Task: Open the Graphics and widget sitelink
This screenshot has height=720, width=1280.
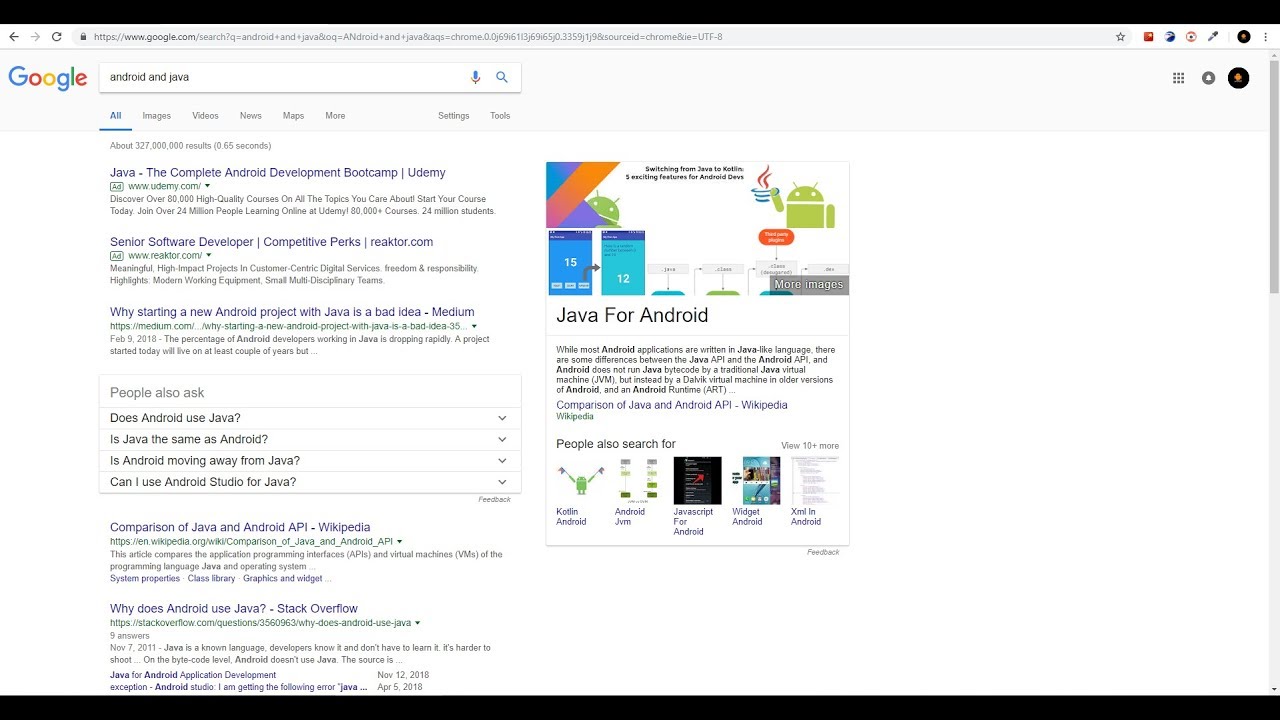Action: (283, 578)
